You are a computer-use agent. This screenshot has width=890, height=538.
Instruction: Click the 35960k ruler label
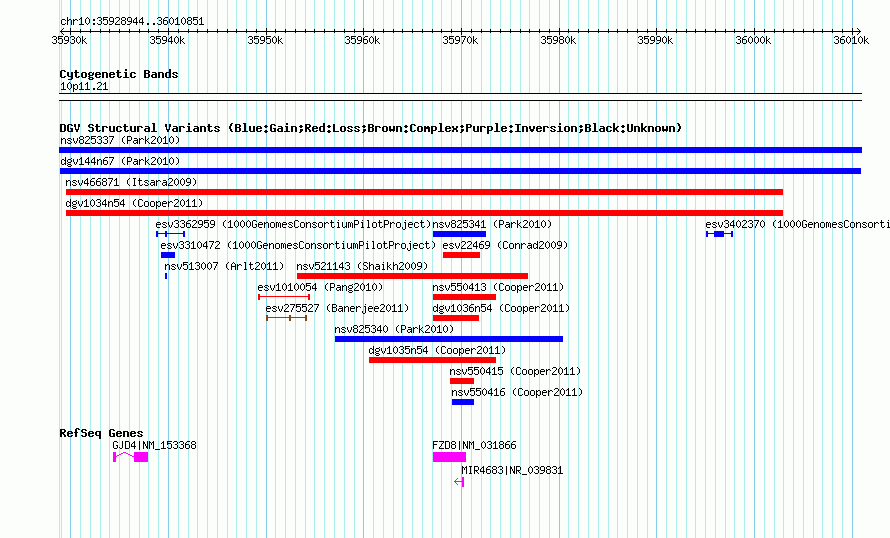coord(362,40)
